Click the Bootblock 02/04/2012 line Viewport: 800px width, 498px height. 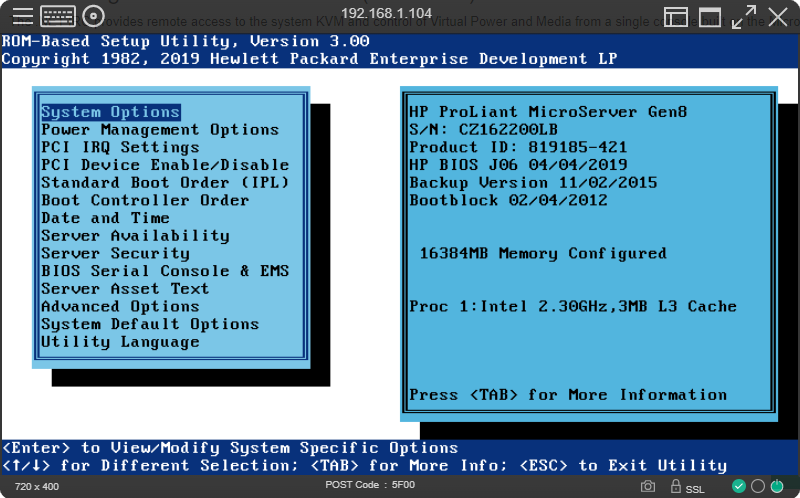[x=509, y=201]
